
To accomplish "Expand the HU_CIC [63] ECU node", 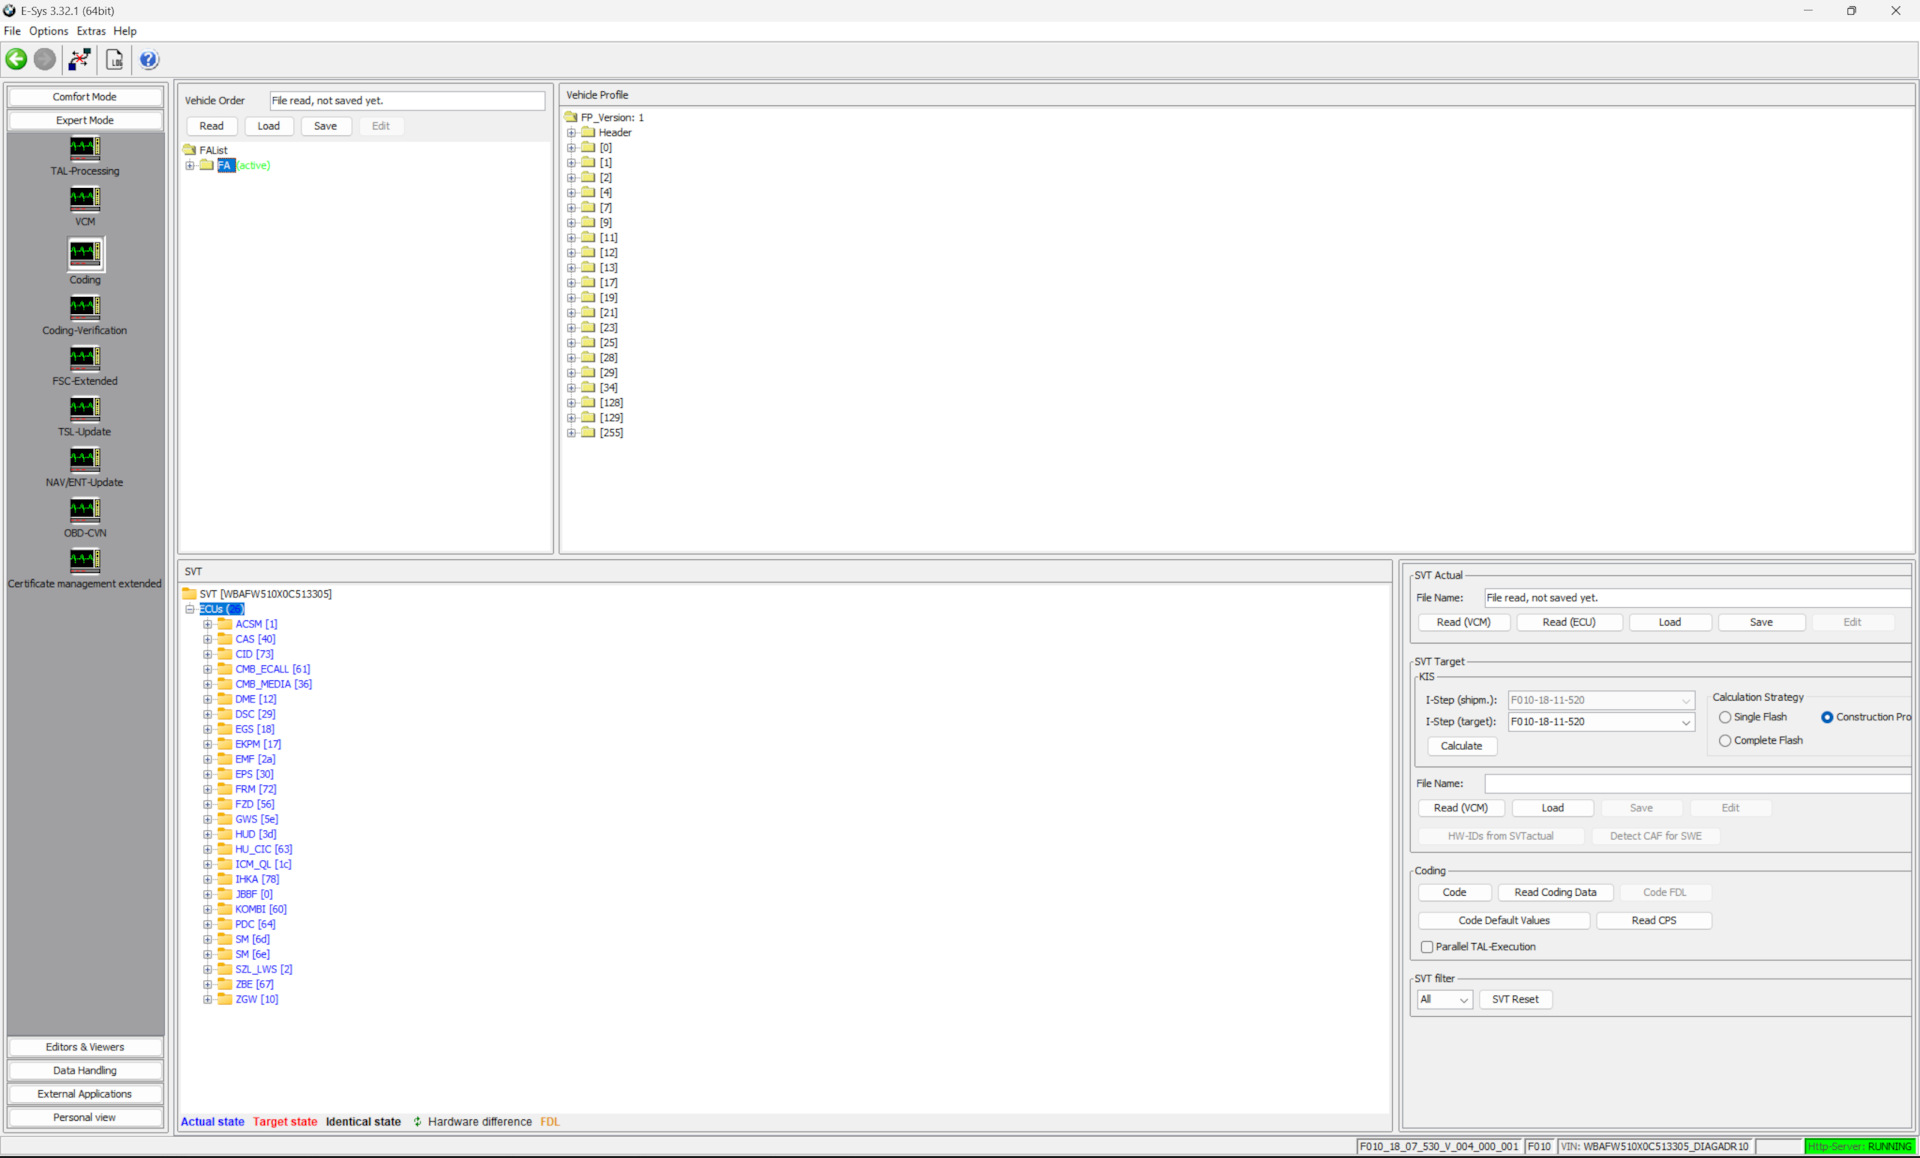I will [x=207, y=849].
